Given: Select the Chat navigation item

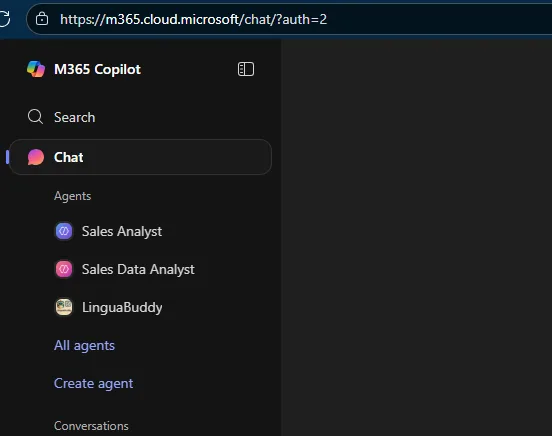Looking at the screenshot, I should [140, 157].
